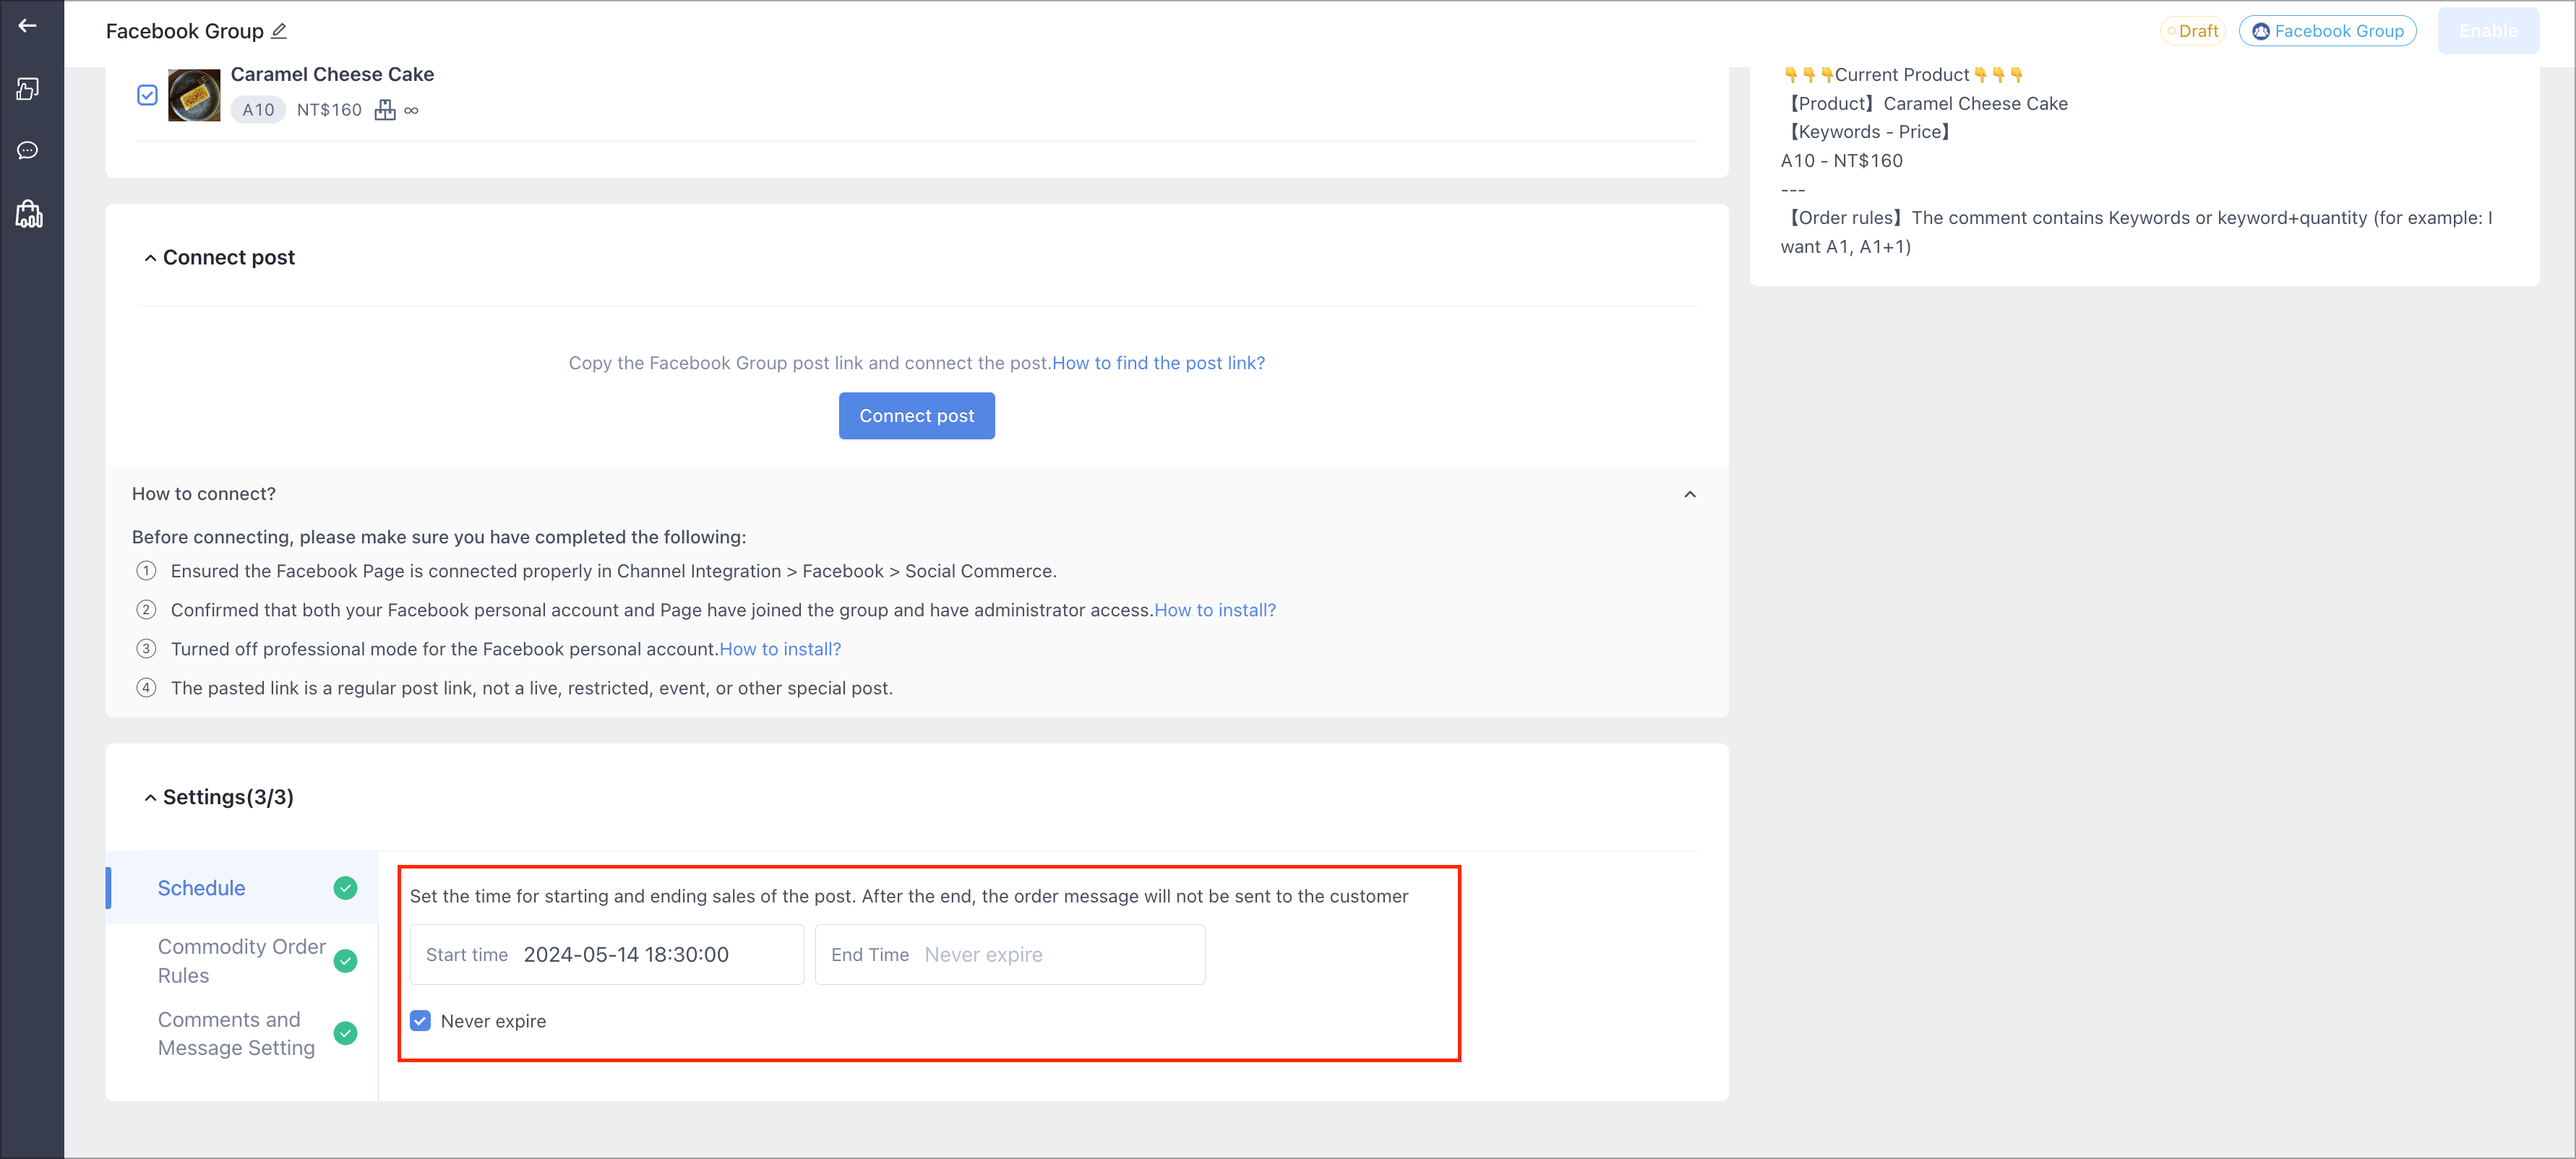Viewport: 2576px width, 1159px height.
Task: Collapse the Connect post section
Action: point(150,258)
